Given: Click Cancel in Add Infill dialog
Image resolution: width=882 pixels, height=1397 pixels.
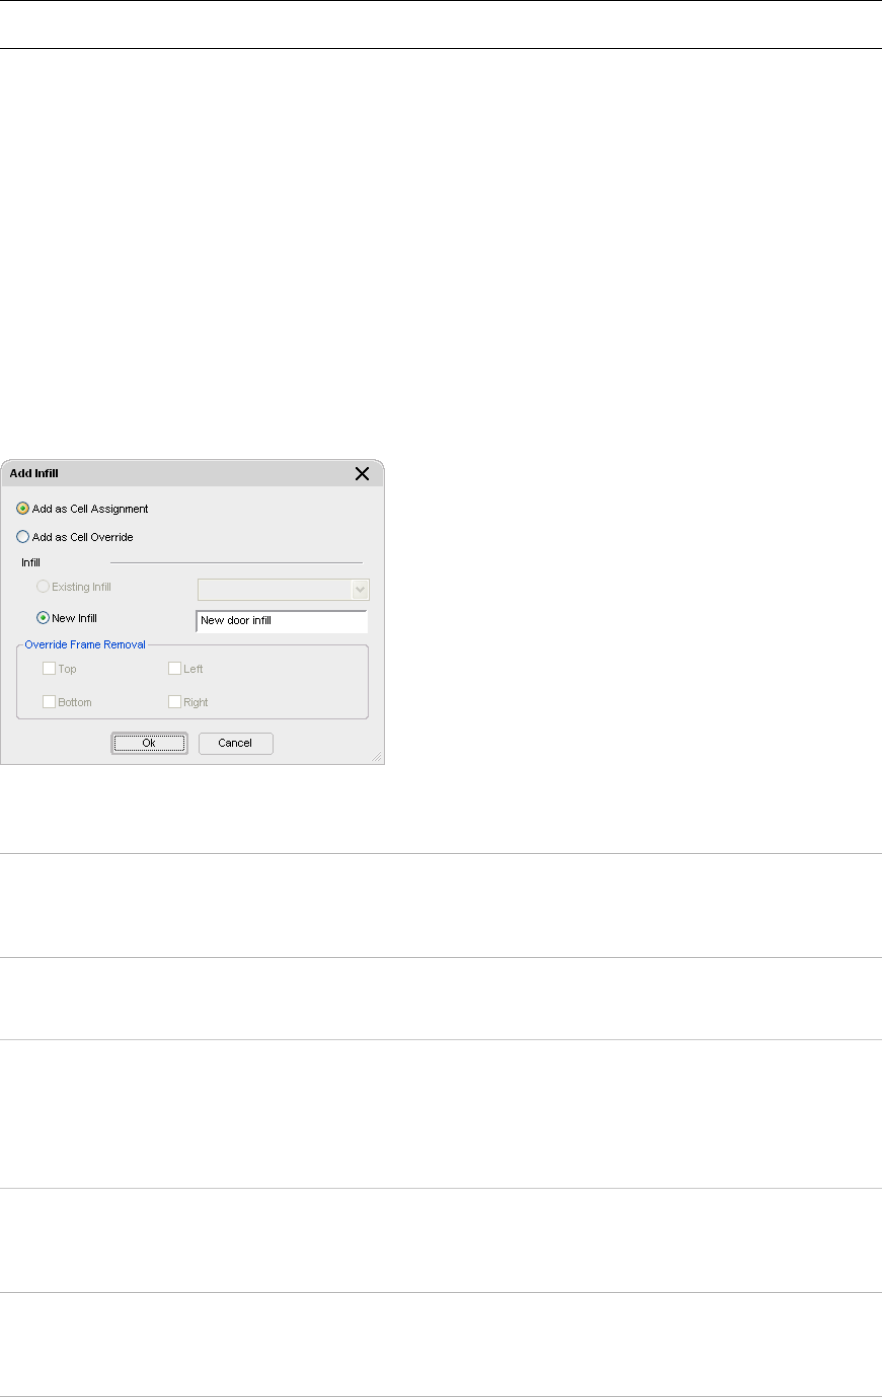Looking at the screenshot, I should click(x=235, y=743).
